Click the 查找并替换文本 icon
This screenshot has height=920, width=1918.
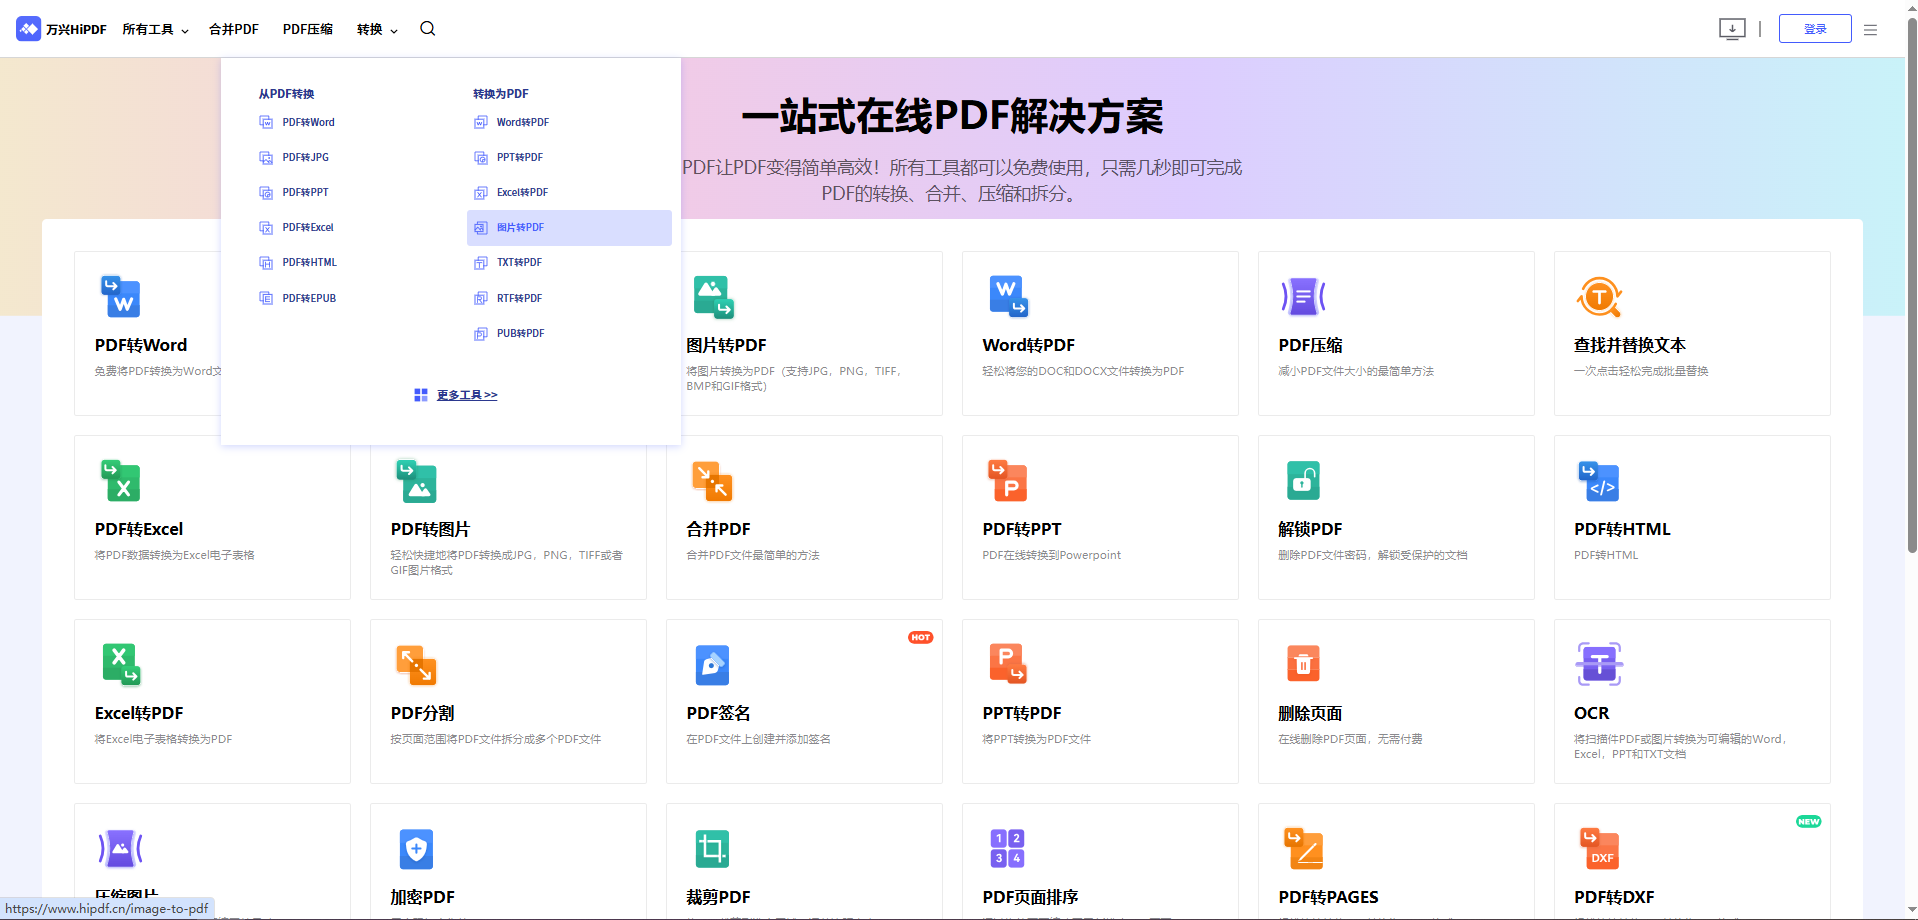(1598, 296)
